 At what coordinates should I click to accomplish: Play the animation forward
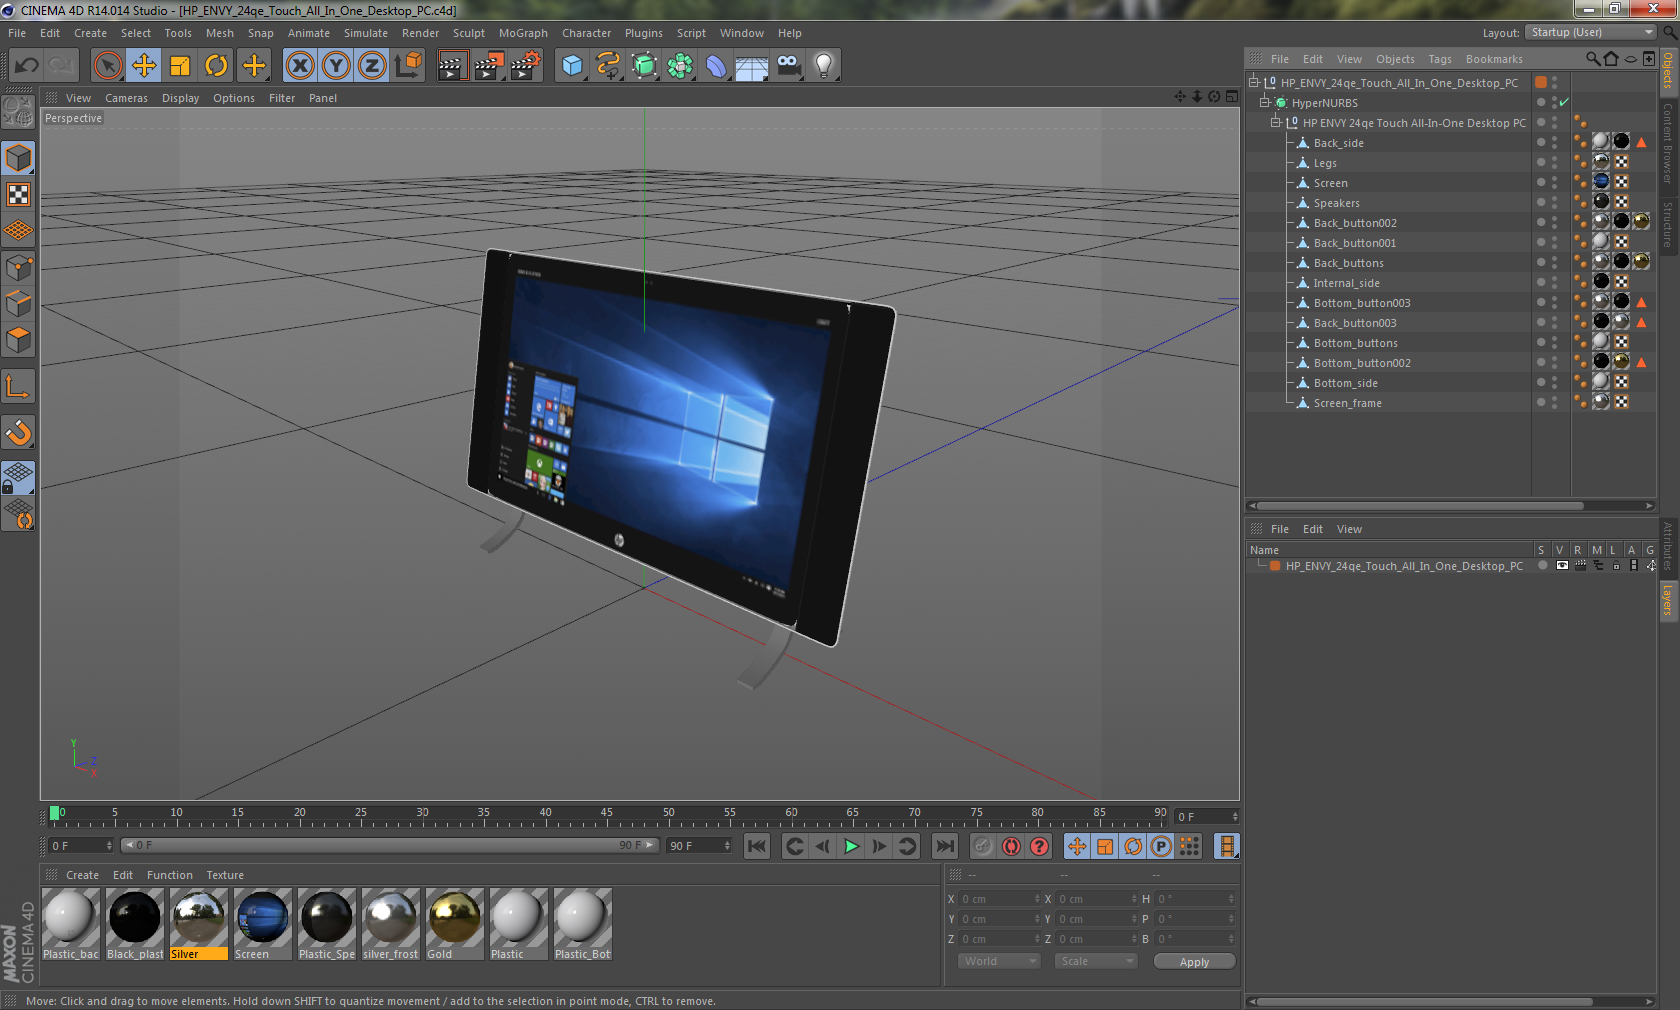[x=851, y=846]
